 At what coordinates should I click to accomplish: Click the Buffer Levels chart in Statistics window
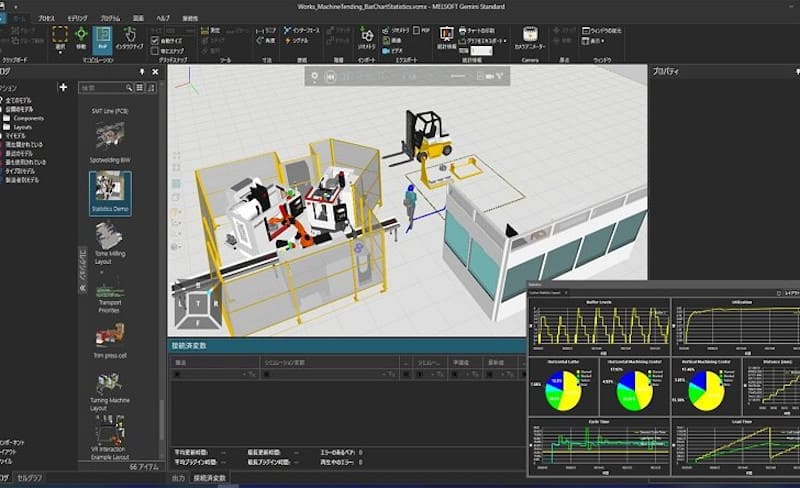[599, 327]
